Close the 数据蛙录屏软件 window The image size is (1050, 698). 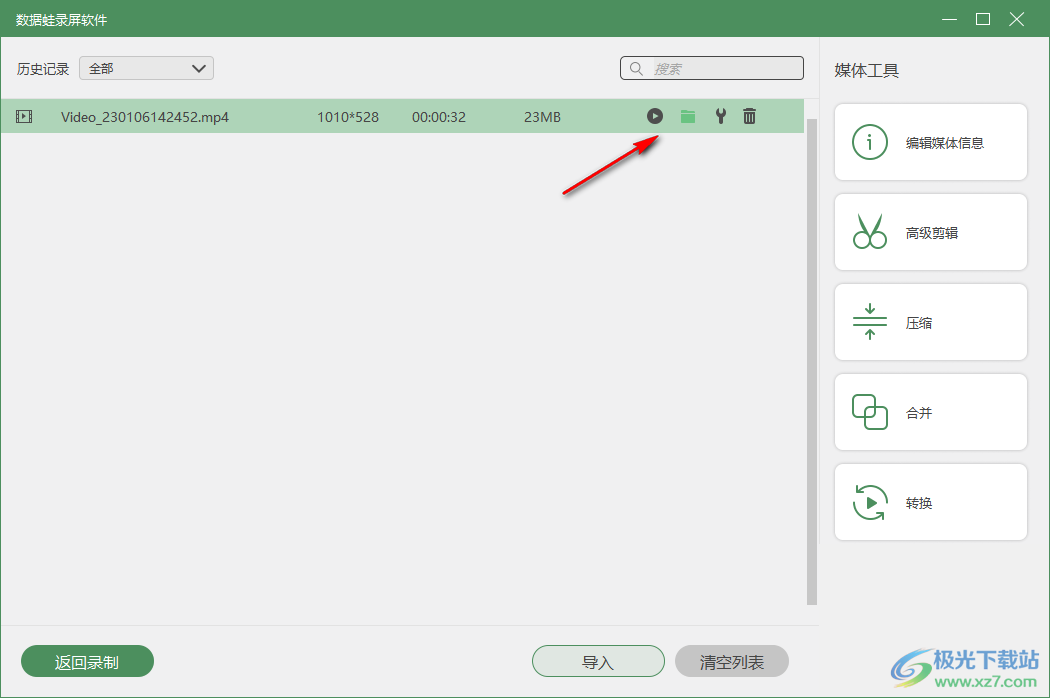(x=1017, y=19)
